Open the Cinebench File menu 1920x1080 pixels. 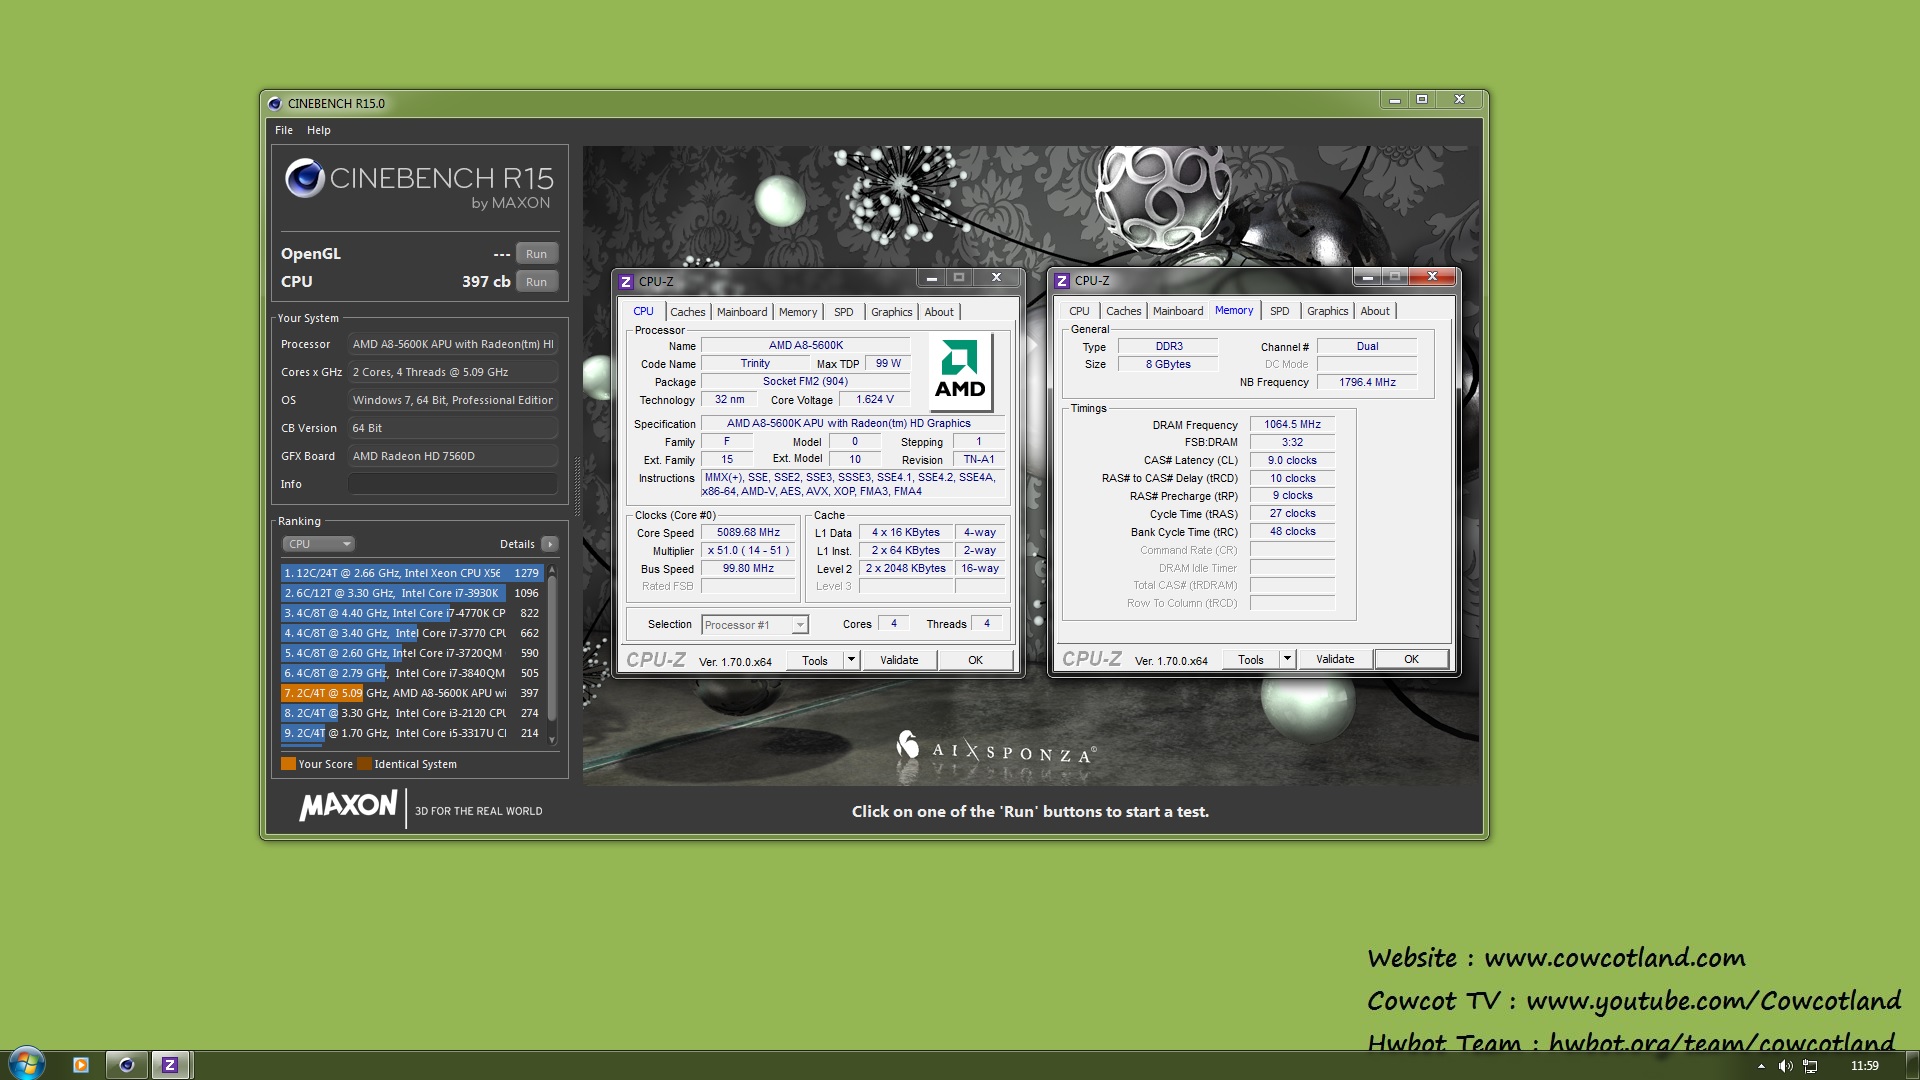point(284,130)
